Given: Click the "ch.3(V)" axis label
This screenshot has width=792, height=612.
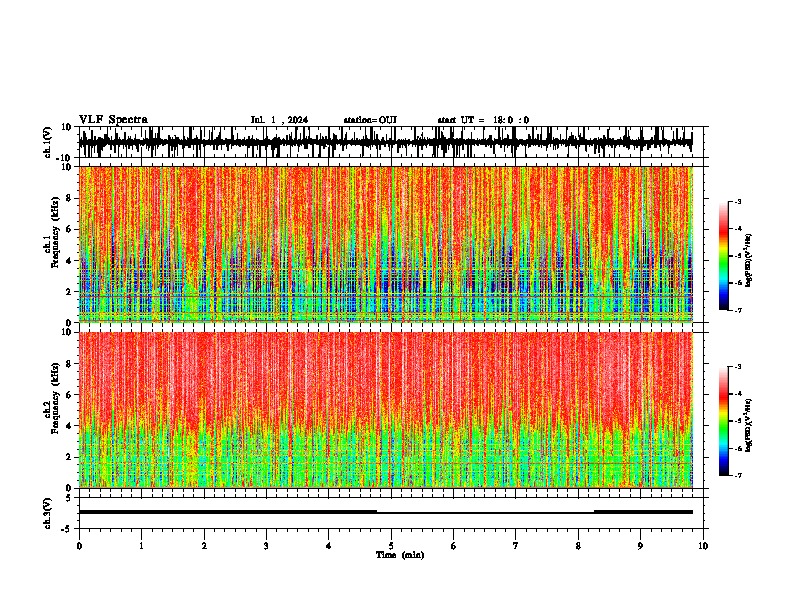Looking at the screenshot, I should click(48, 513).
